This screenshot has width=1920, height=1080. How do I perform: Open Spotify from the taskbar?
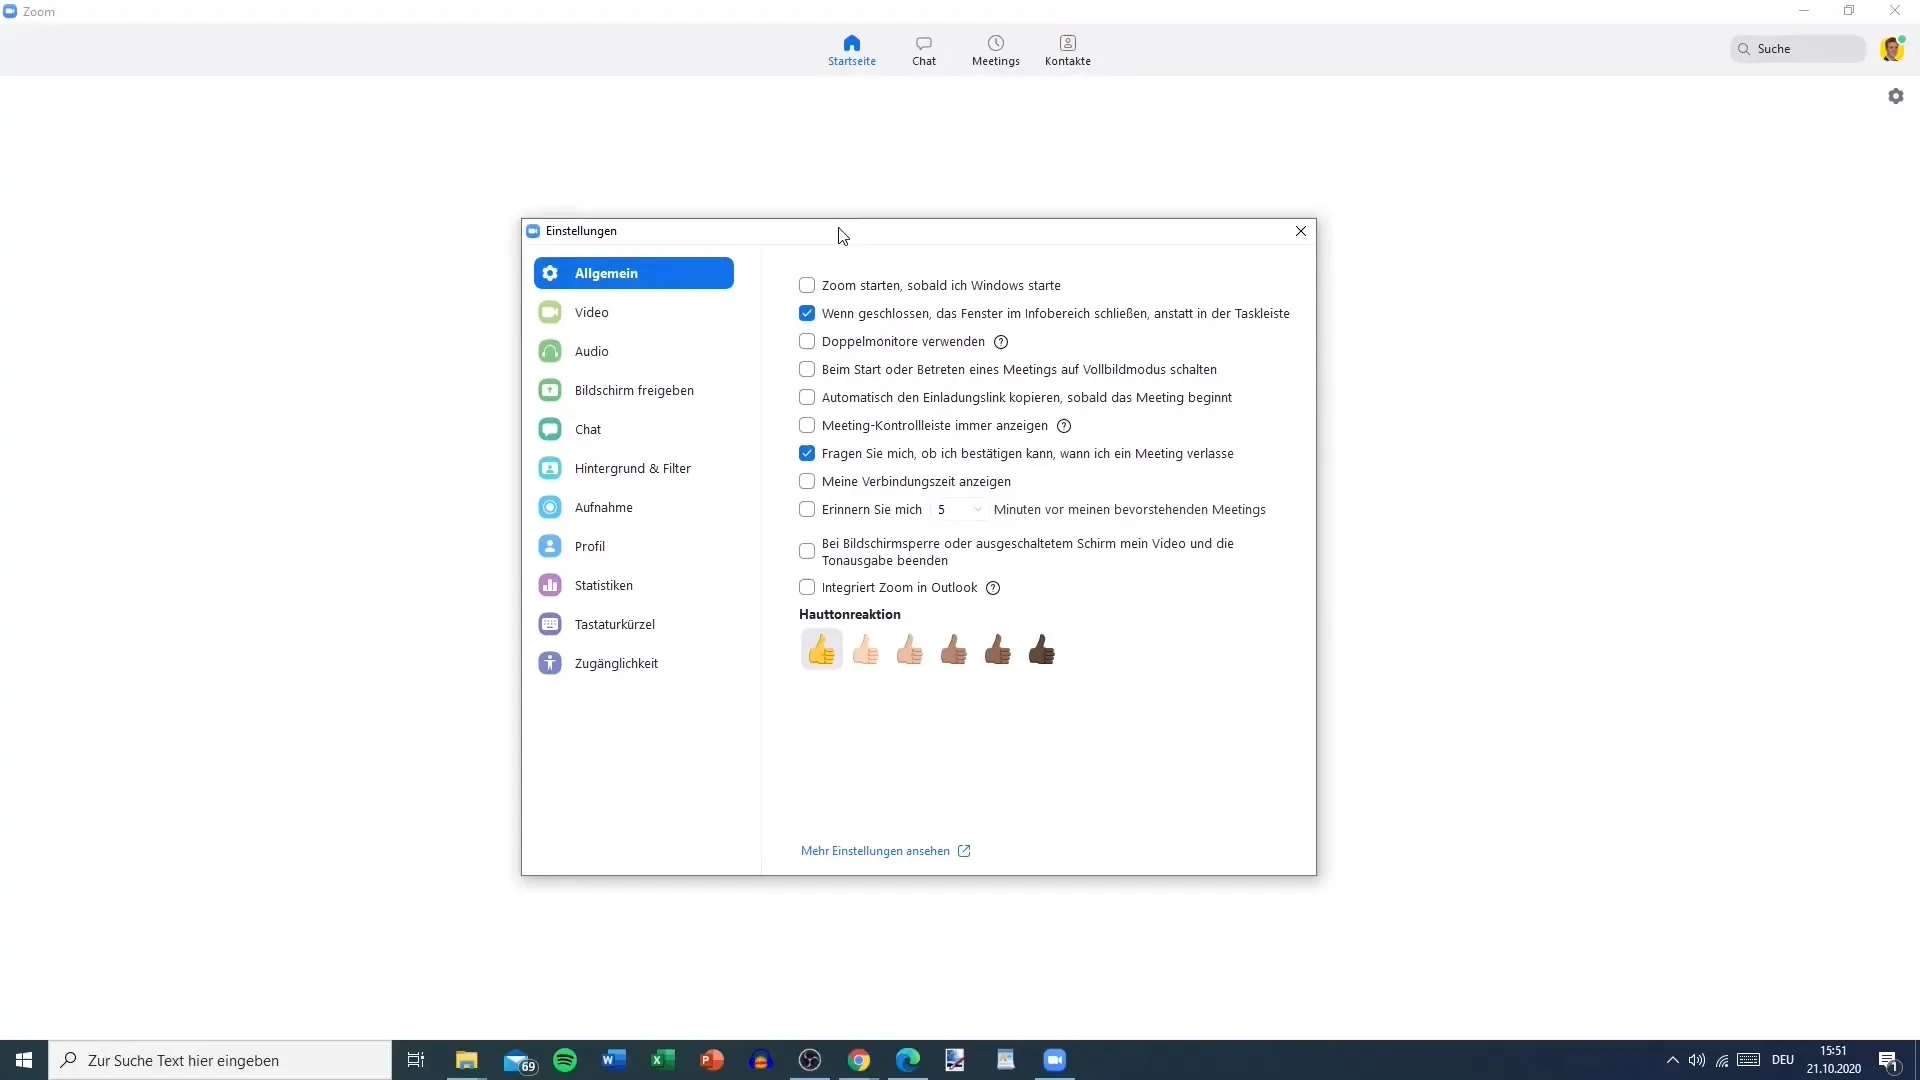click(565, 1060)
